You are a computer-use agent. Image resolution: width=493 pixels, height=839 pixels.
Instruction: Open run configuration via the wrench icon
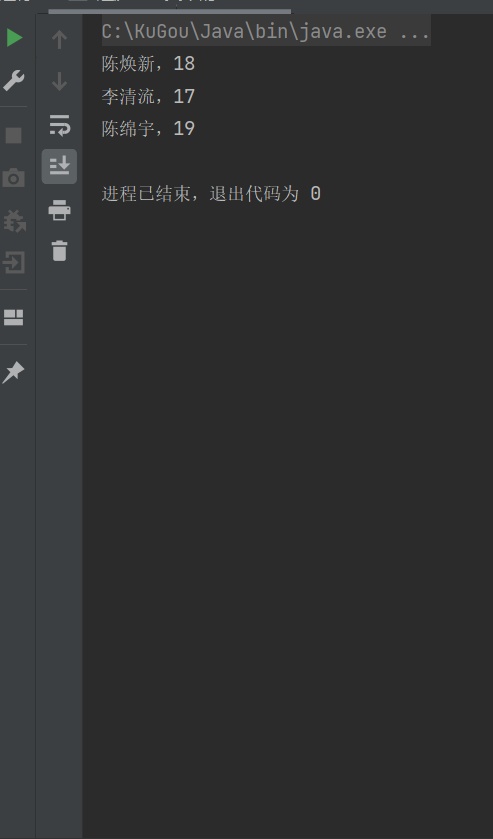click(13, 80)
